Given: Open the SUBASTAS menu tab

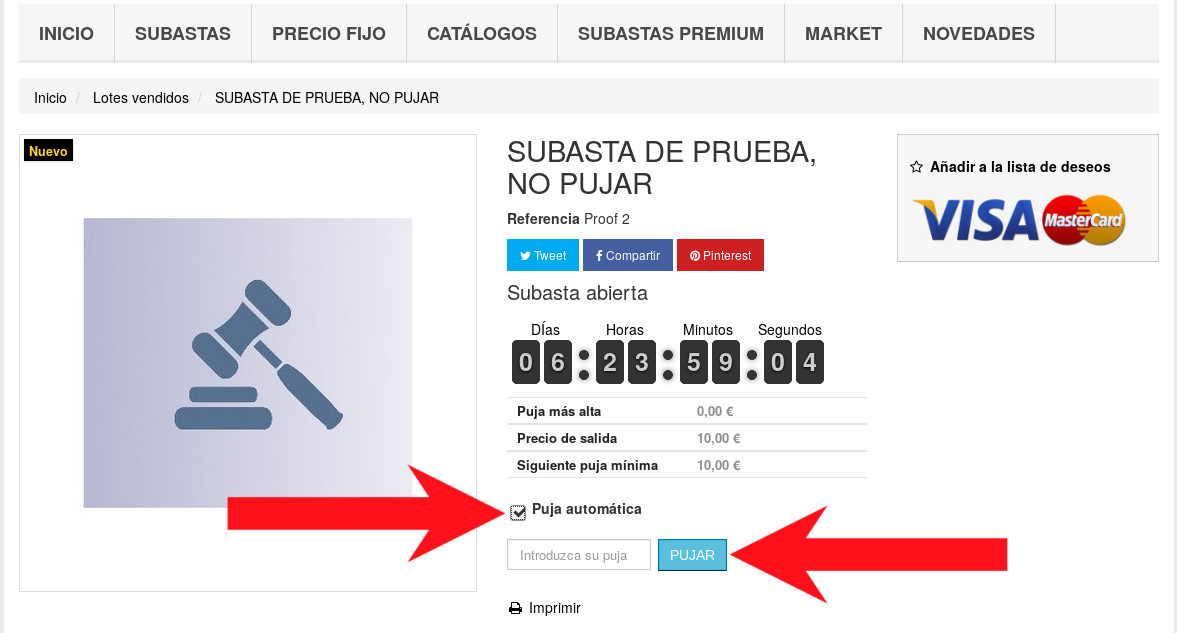Looking at the screenshot, I should 183,34.
